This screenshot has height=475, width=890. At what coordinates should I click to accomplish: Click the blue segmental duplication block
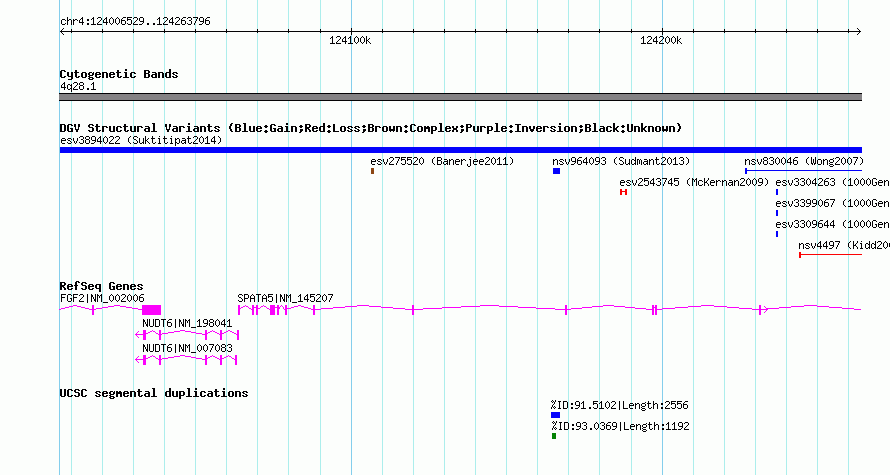click(x=555, y=415)
